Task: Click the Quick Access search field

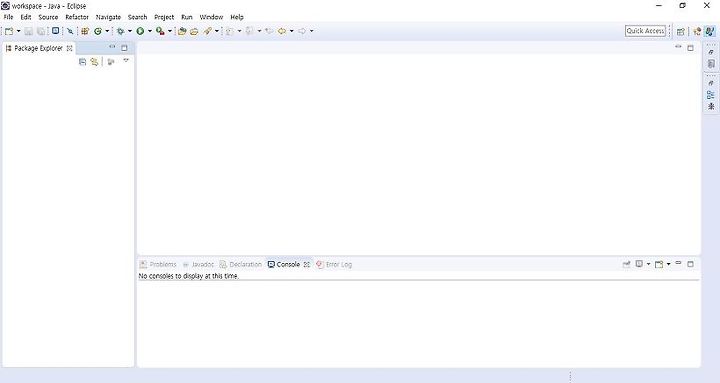Action: point(645,31)
